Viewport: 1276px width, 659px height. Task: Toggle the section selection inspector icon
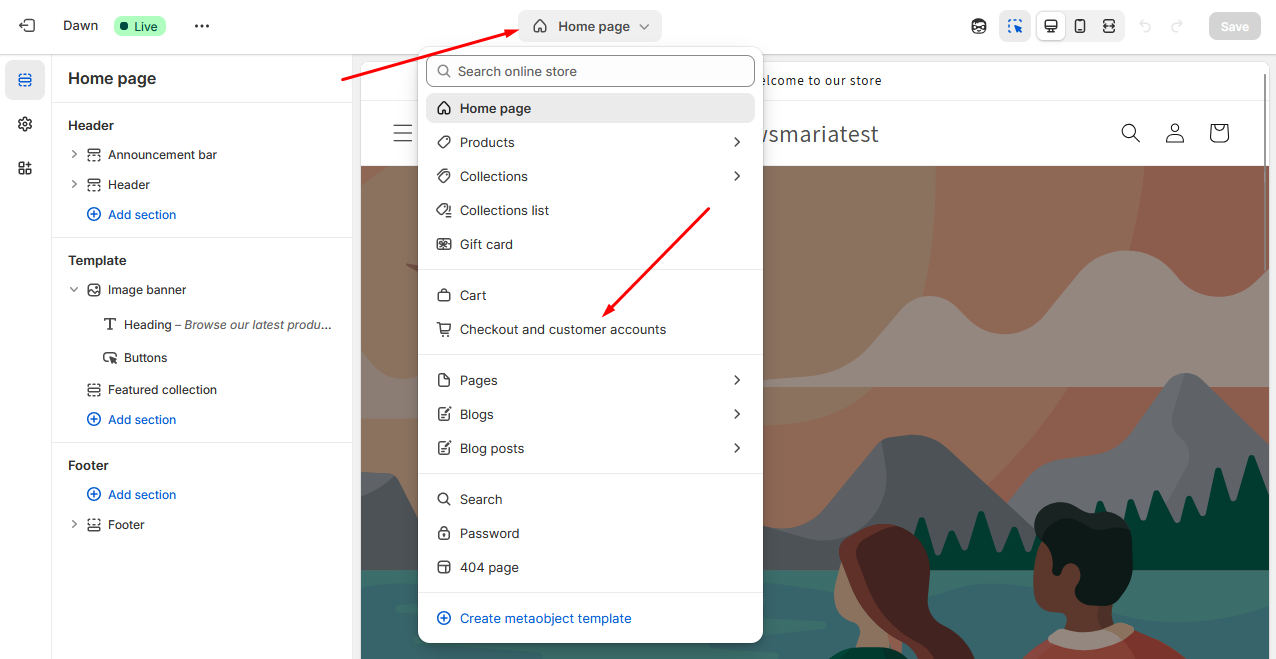click(1015, 26)
